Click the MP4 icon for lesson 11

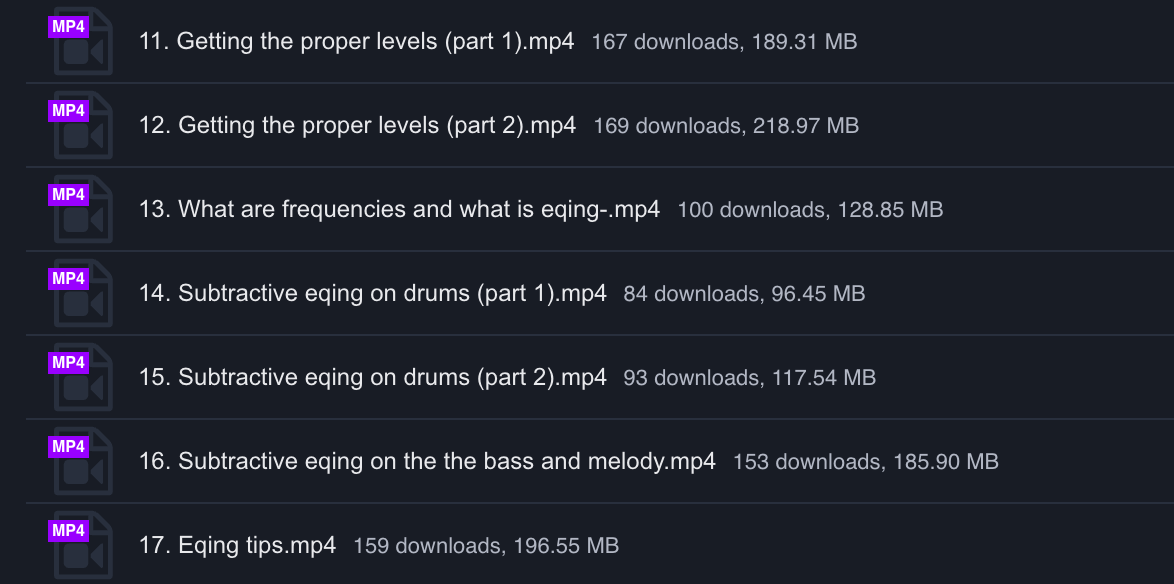(x=82, y=43)
